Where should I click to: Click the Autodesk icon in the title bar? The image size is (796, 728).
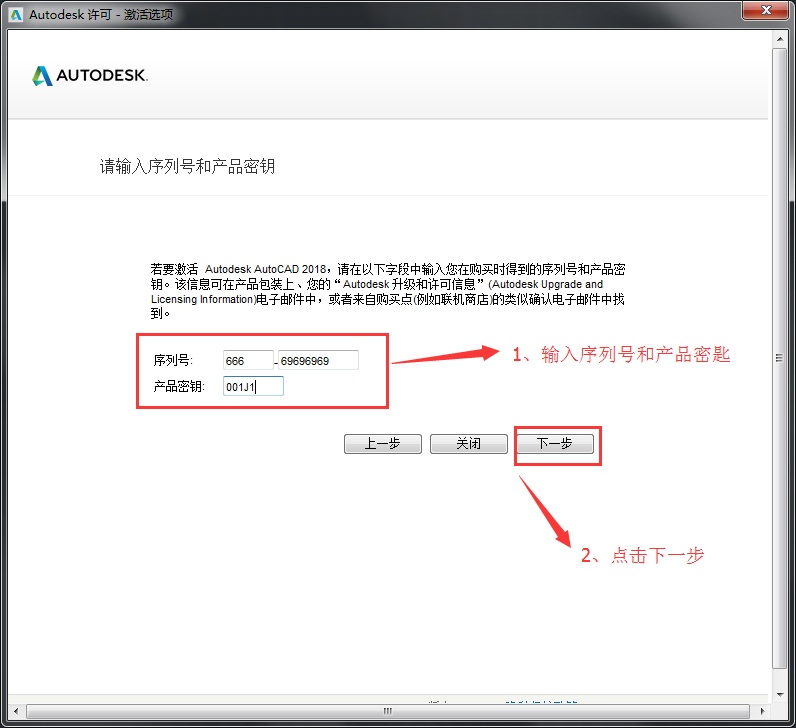[16, 15]
